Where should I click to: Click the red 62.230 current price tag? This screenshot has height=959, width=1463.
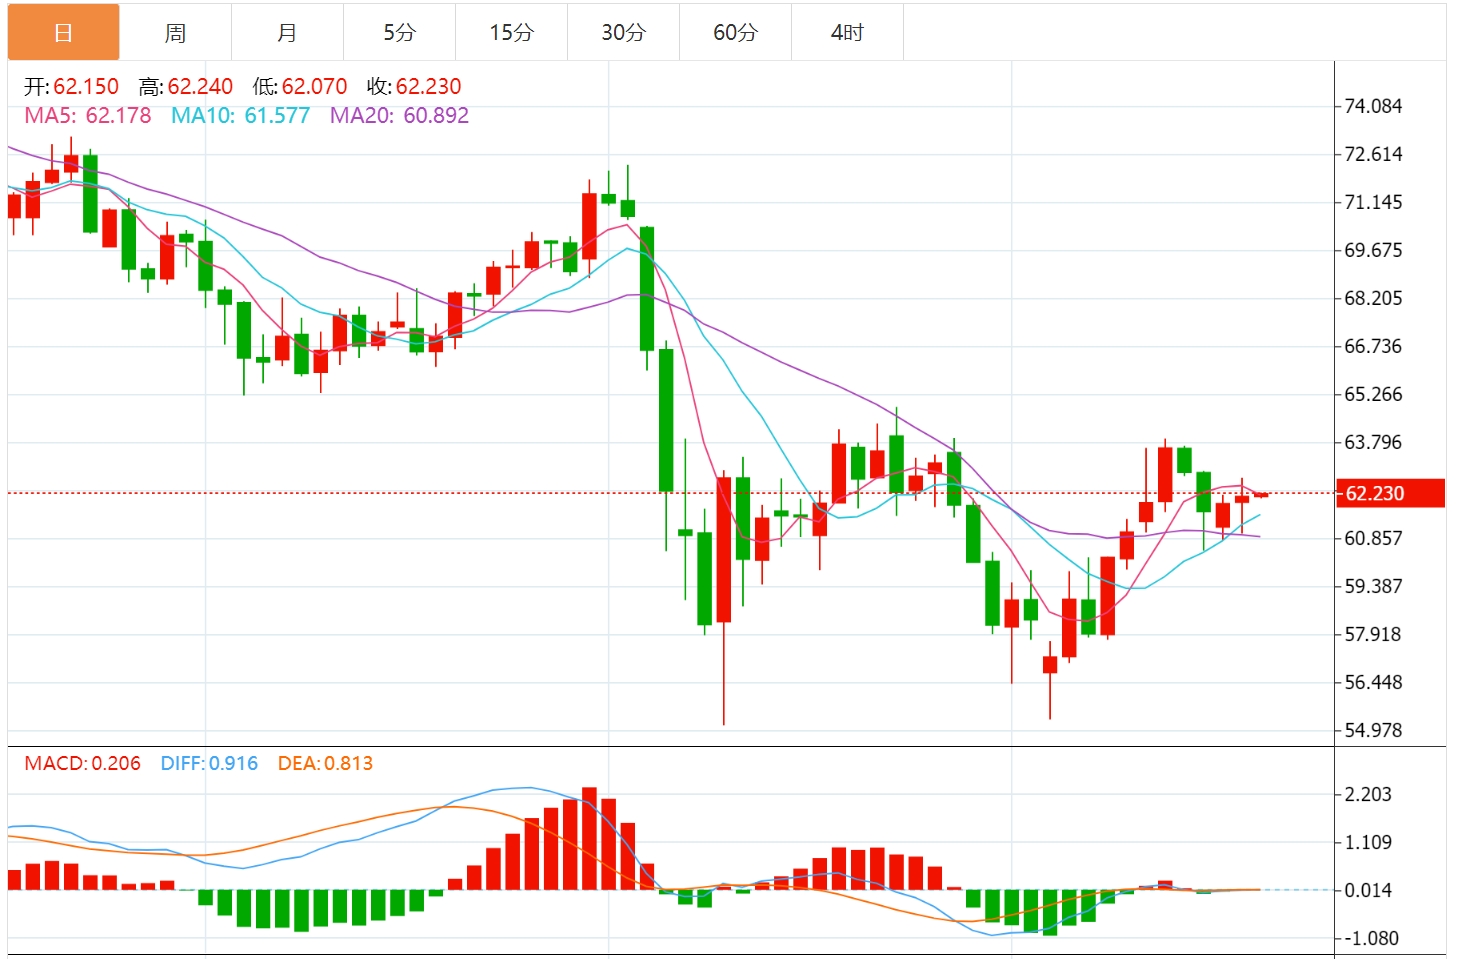[1390, 493]
